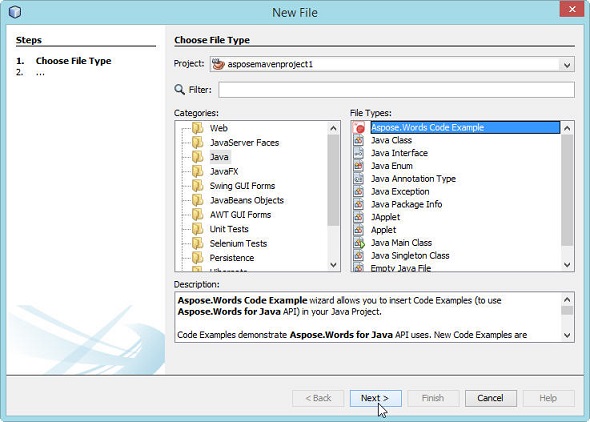Screen dimensions: 590x422
Task: Click the Persistence folder icon
Action: [x=198, y=258]
